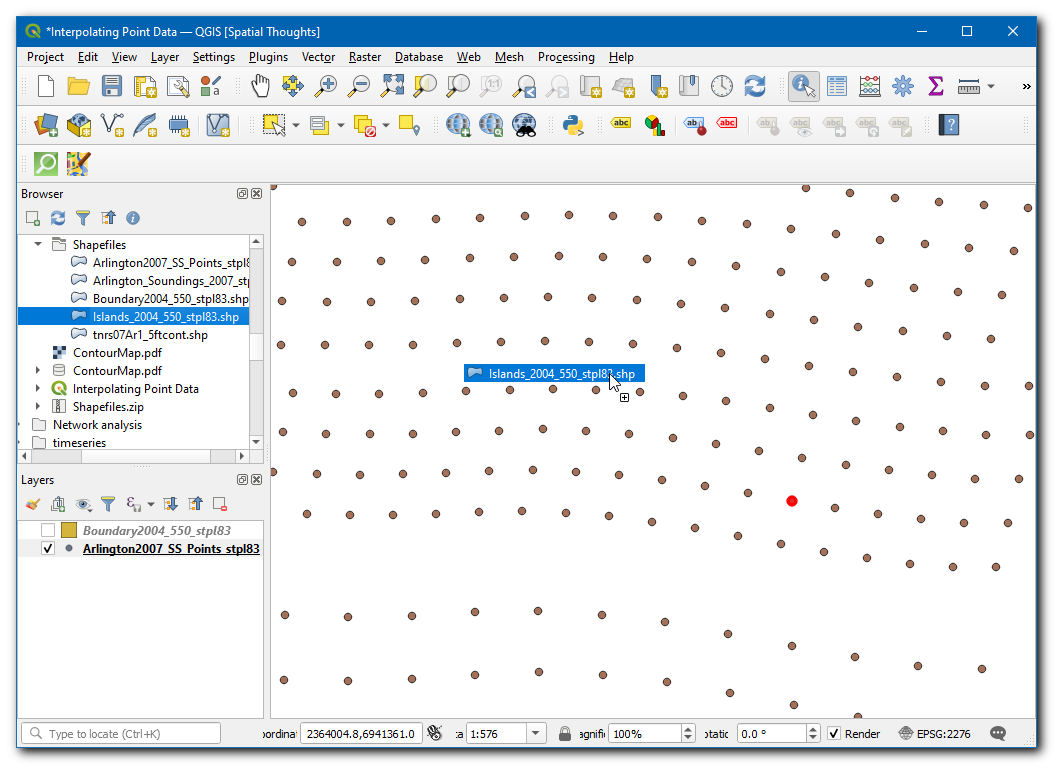Uncheck the Arlington2007_SS_Points_stpl83 layer checkbox

point(47,549)
